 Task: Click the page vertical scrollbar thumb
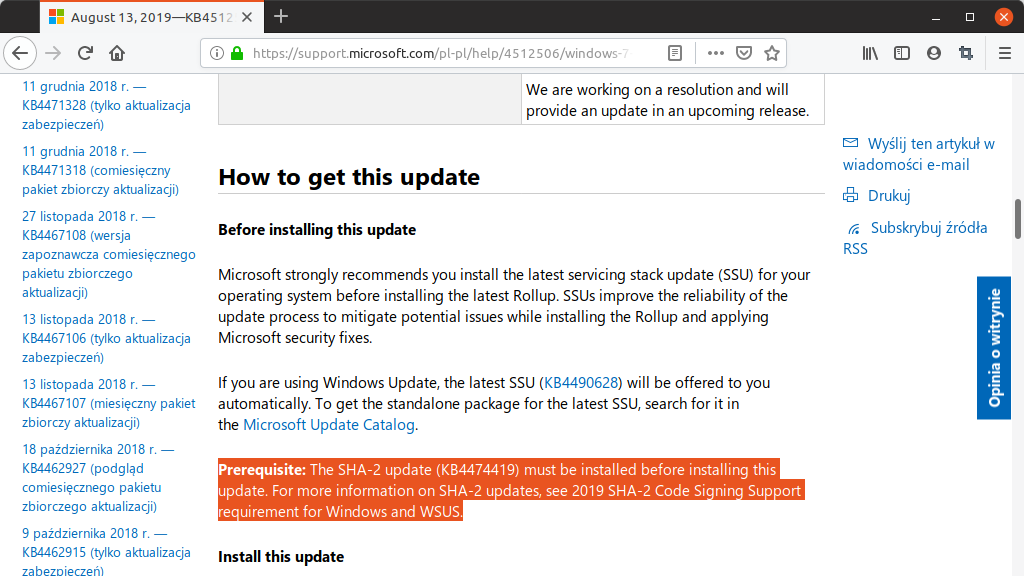[1017, 219]
